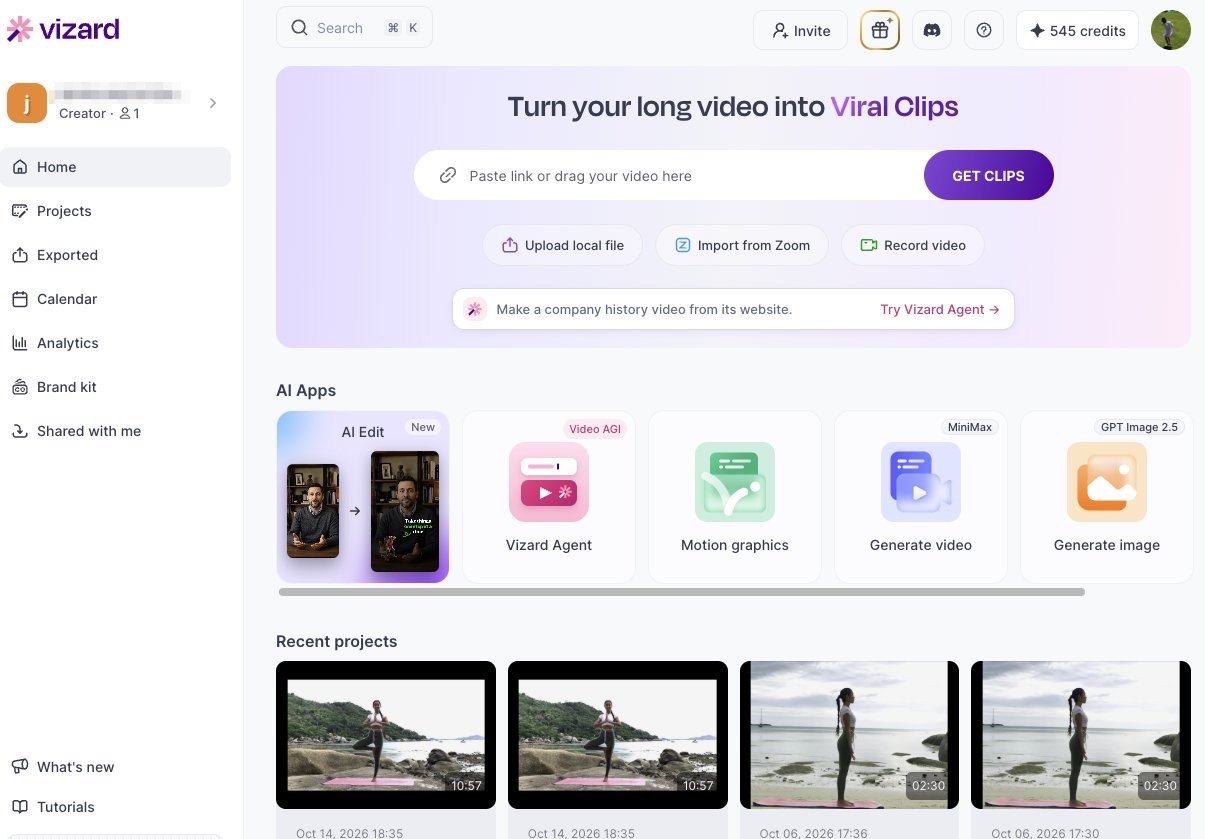Viewport: 1205px width, 839px height.
Task: Click Import from Zoom
Action: click(x=741, y=245)
